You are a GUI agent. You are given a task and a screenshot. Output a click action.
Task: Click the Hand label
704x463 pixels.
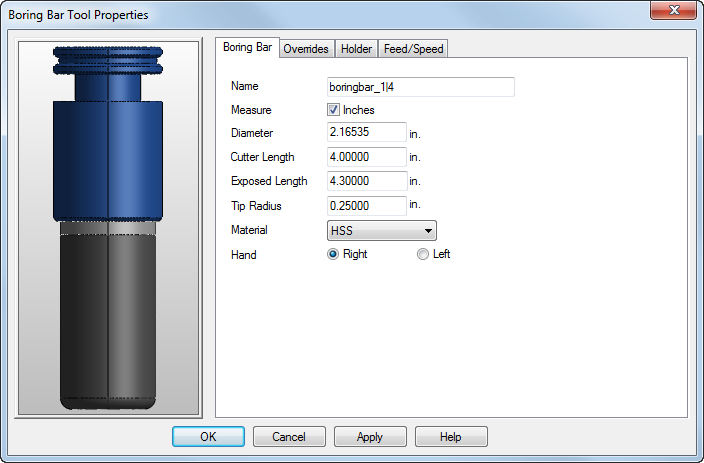pyautogui.click(x=244, y=255)
